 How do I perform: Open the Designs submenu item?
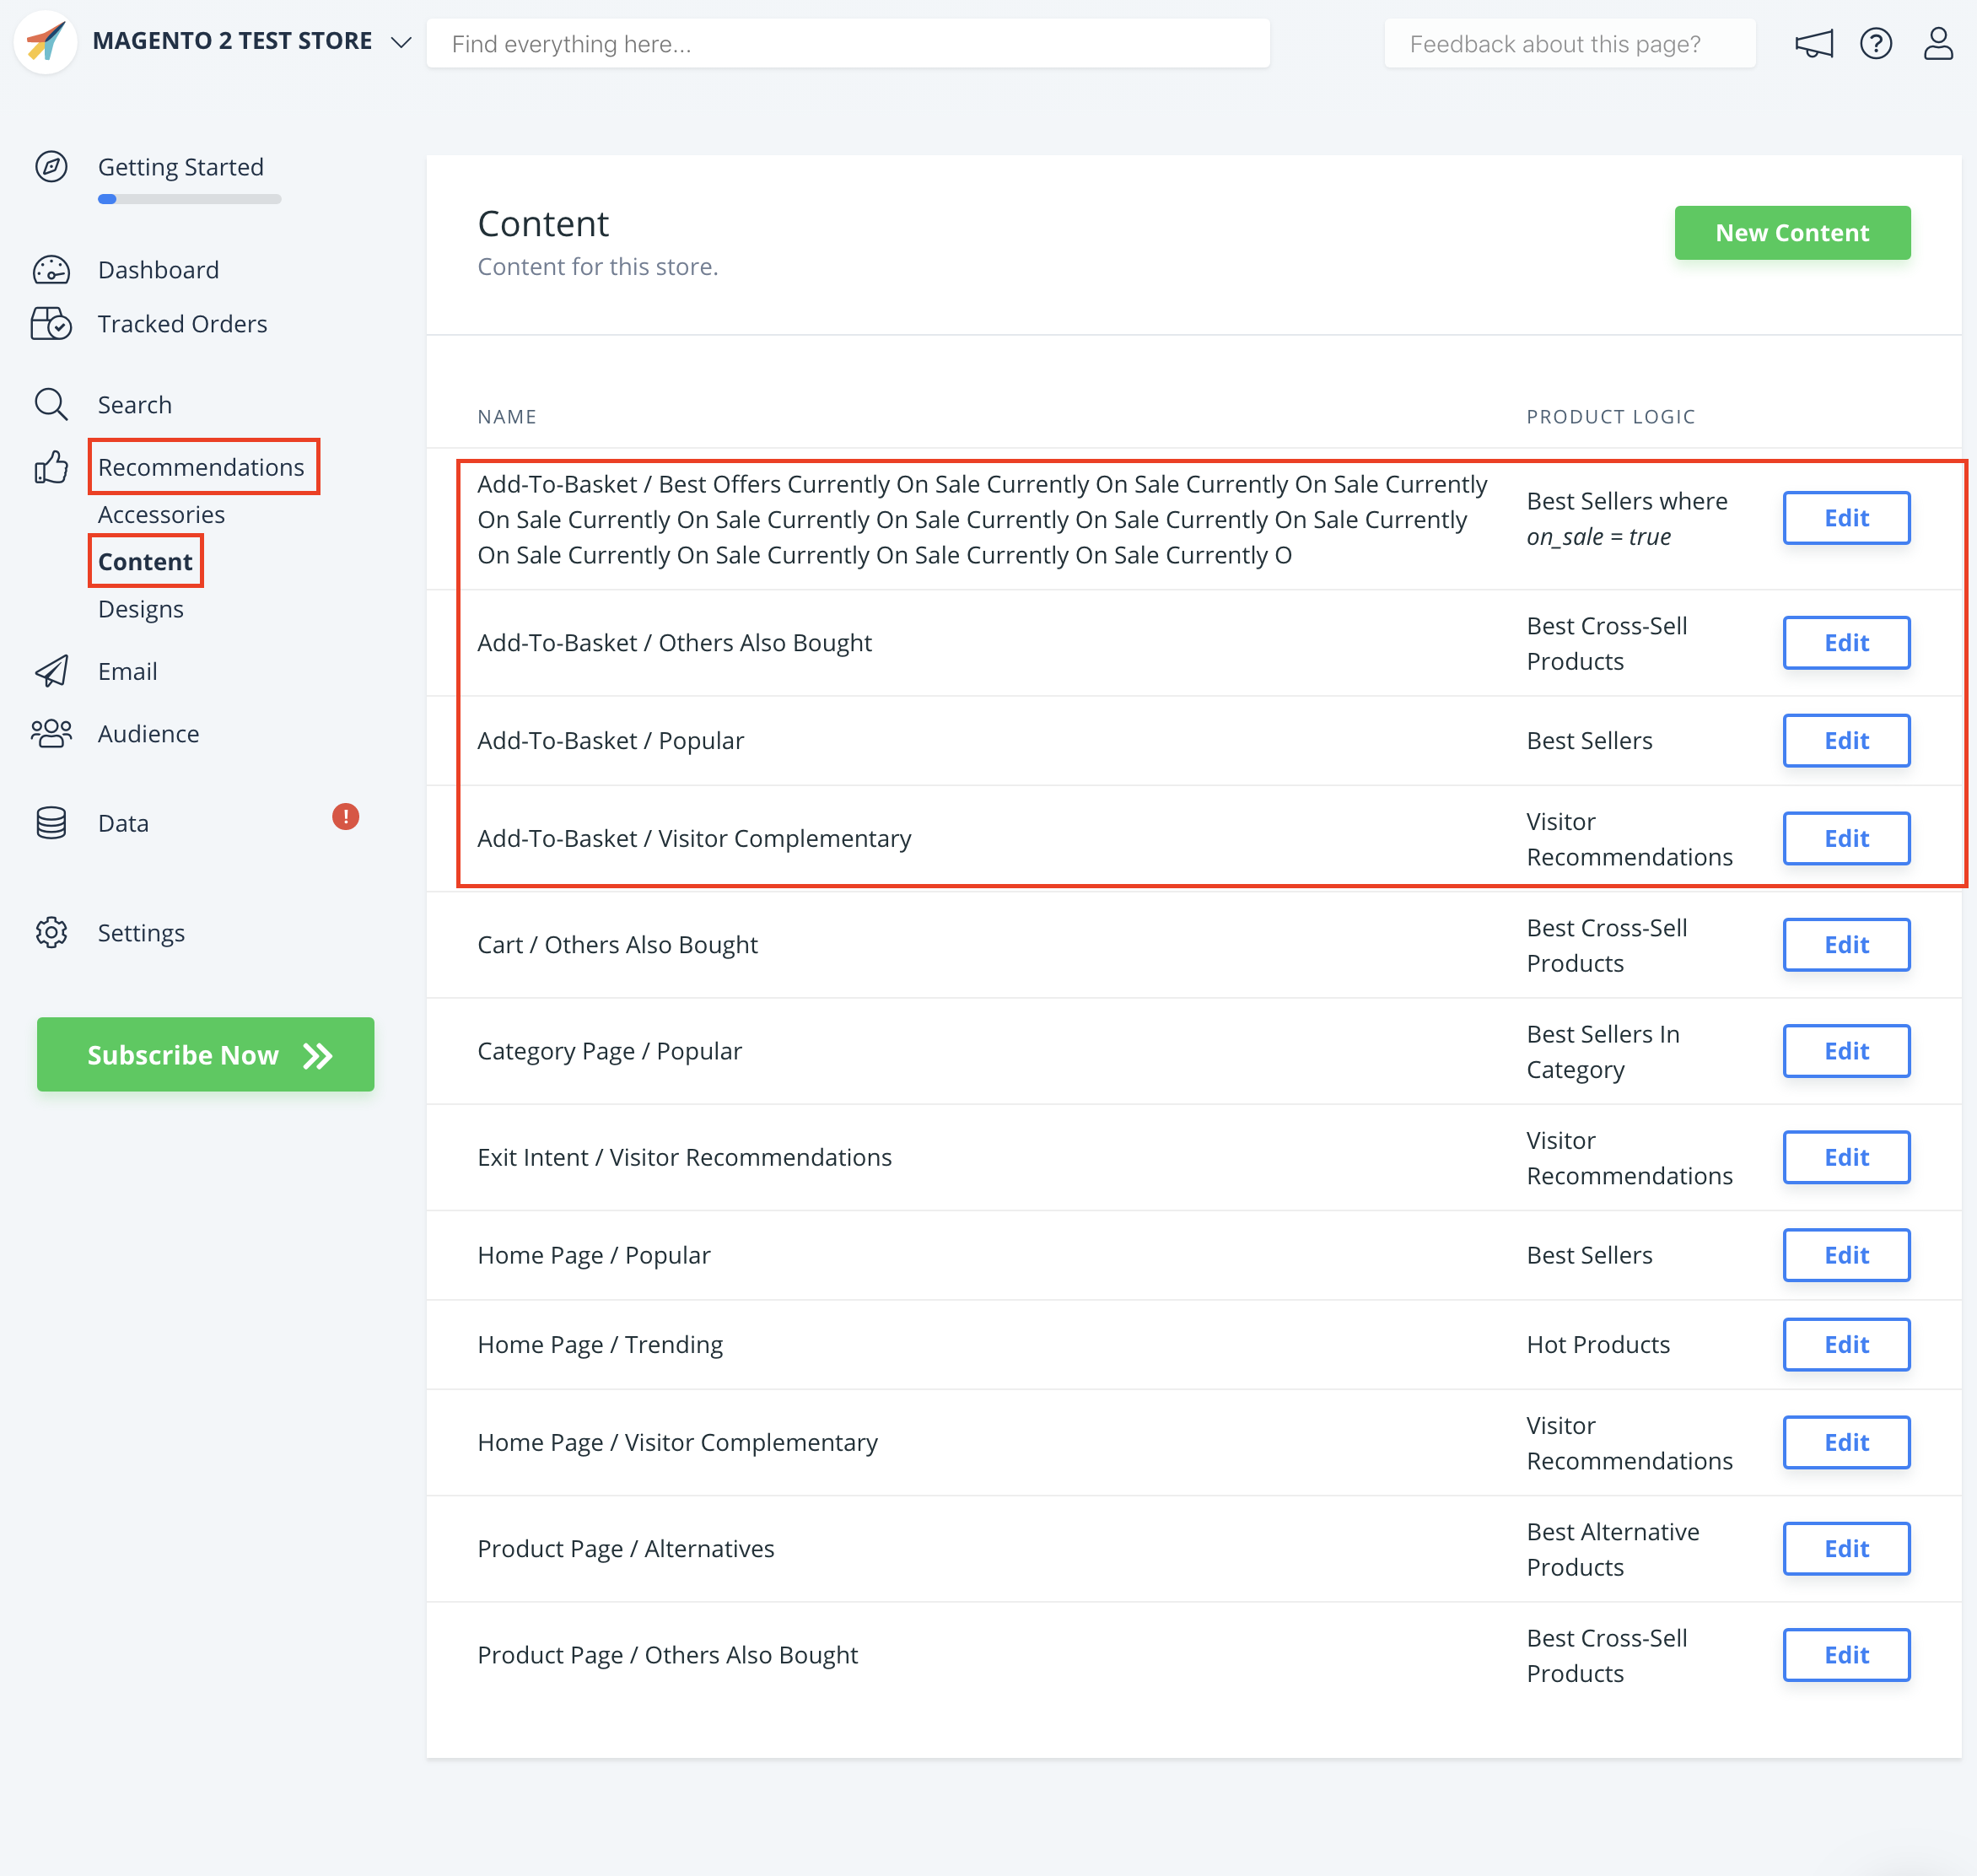coord(140,609)
